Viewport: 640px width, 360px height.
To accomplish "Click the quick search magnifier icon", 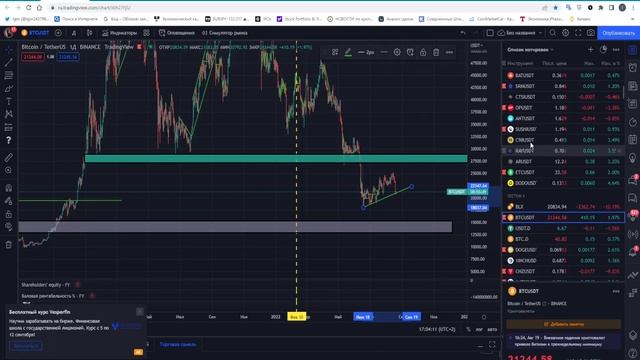I will (553, 33).
